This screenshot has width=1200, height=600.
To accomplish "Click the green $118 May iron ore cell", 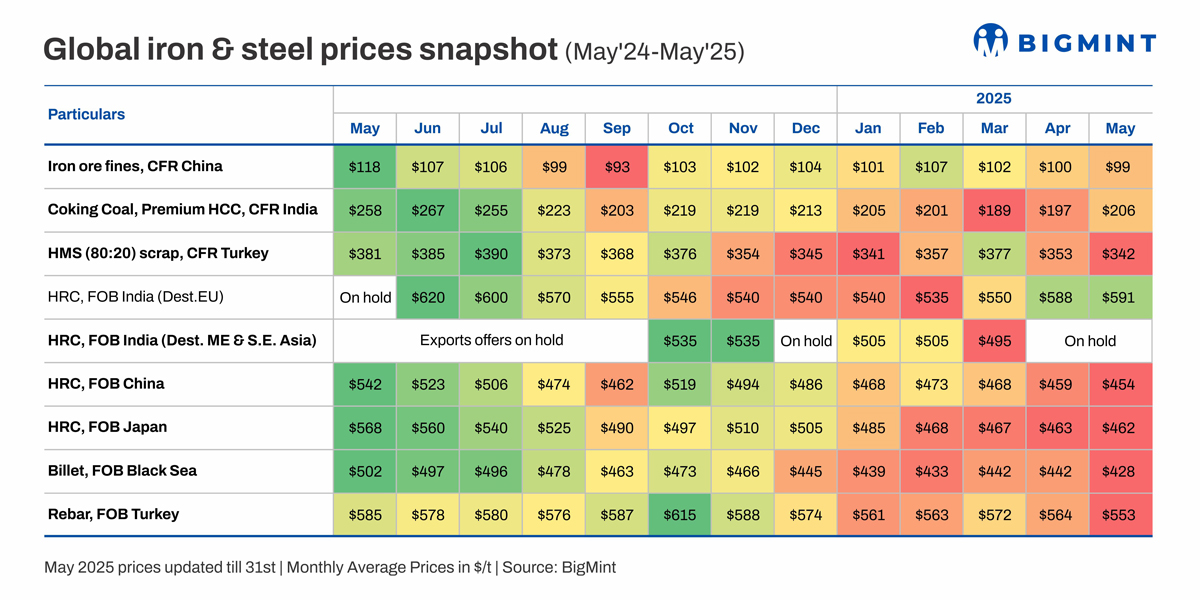I will pyautogui.click(x=365, y=167).
